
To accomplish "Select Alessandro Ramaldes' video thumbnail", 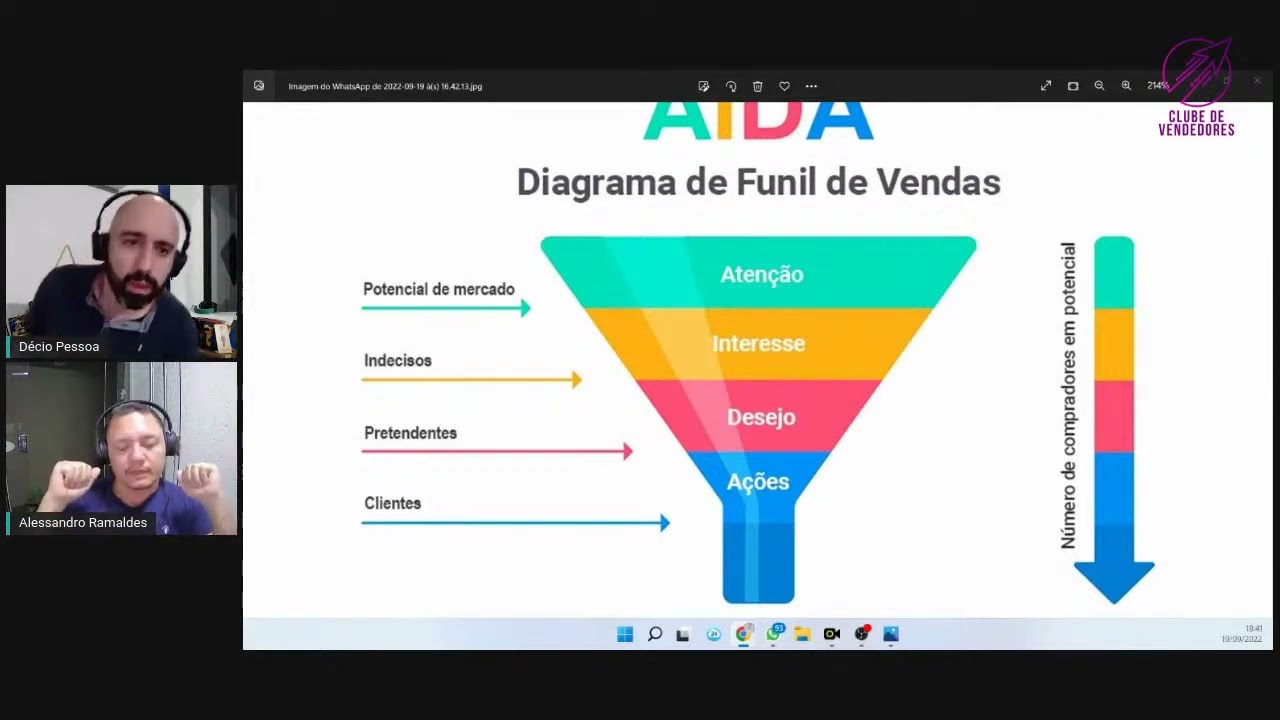I will (121, 448).
